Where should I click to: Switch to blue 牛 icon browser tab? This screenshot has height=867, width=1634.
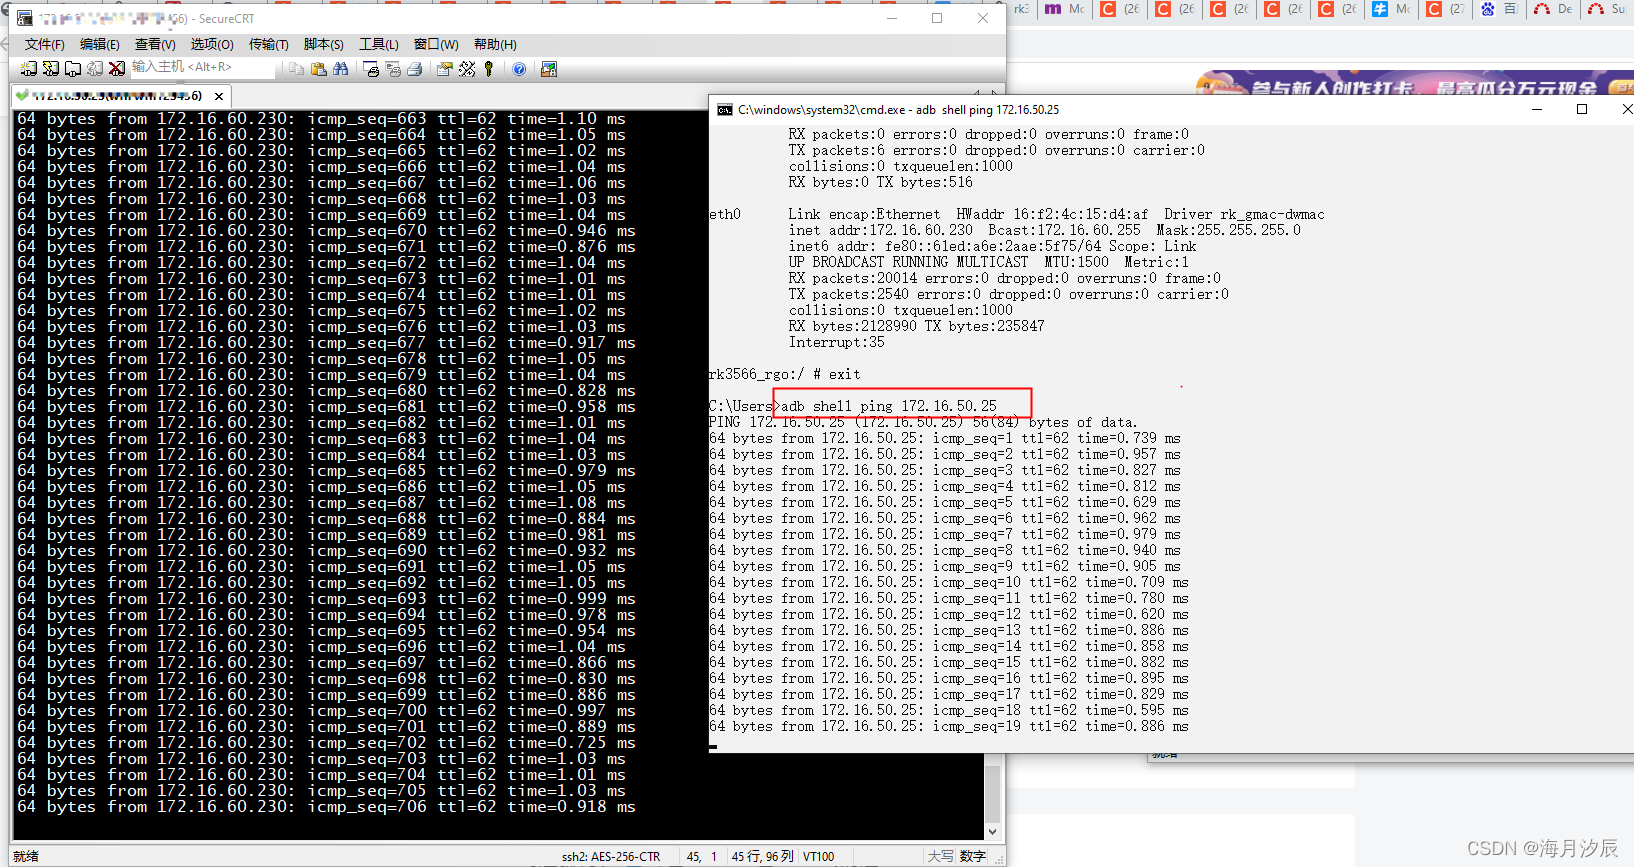click(1393, 9)
